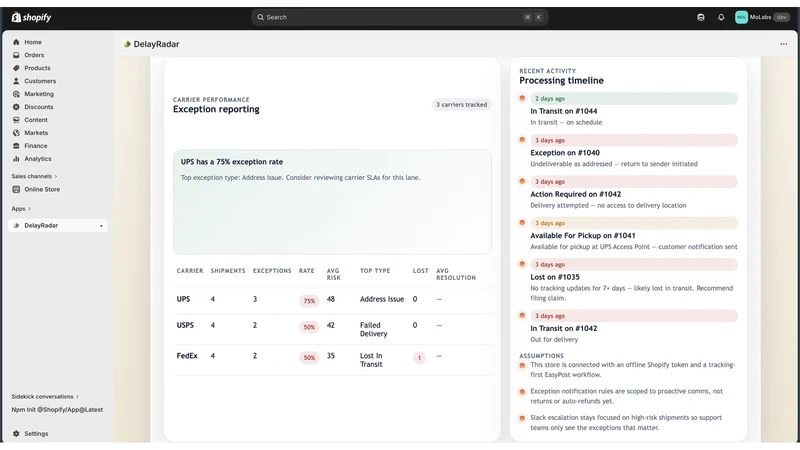Click the 3 carriers tracked badge
Image resolution: width=800 pixels, height=450 pixels.
[461, 105]
